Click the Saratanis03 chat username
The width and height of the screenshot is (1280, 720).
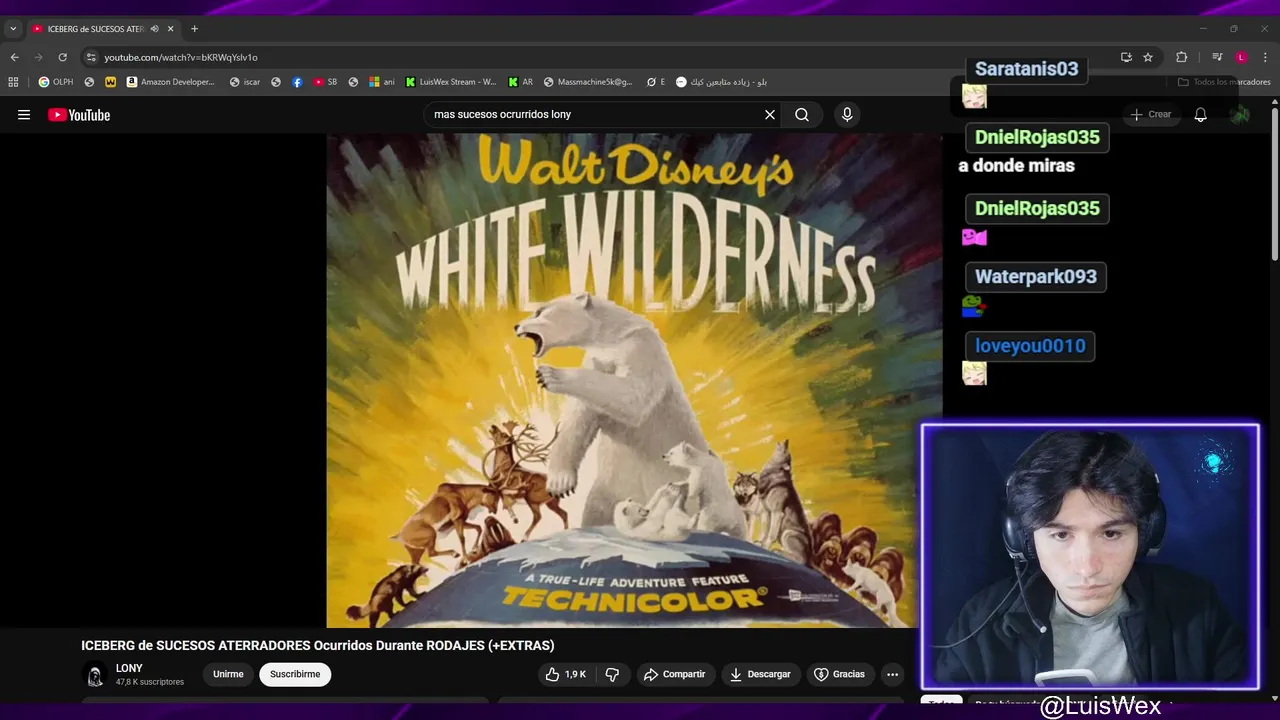(x=1027, y=69)
